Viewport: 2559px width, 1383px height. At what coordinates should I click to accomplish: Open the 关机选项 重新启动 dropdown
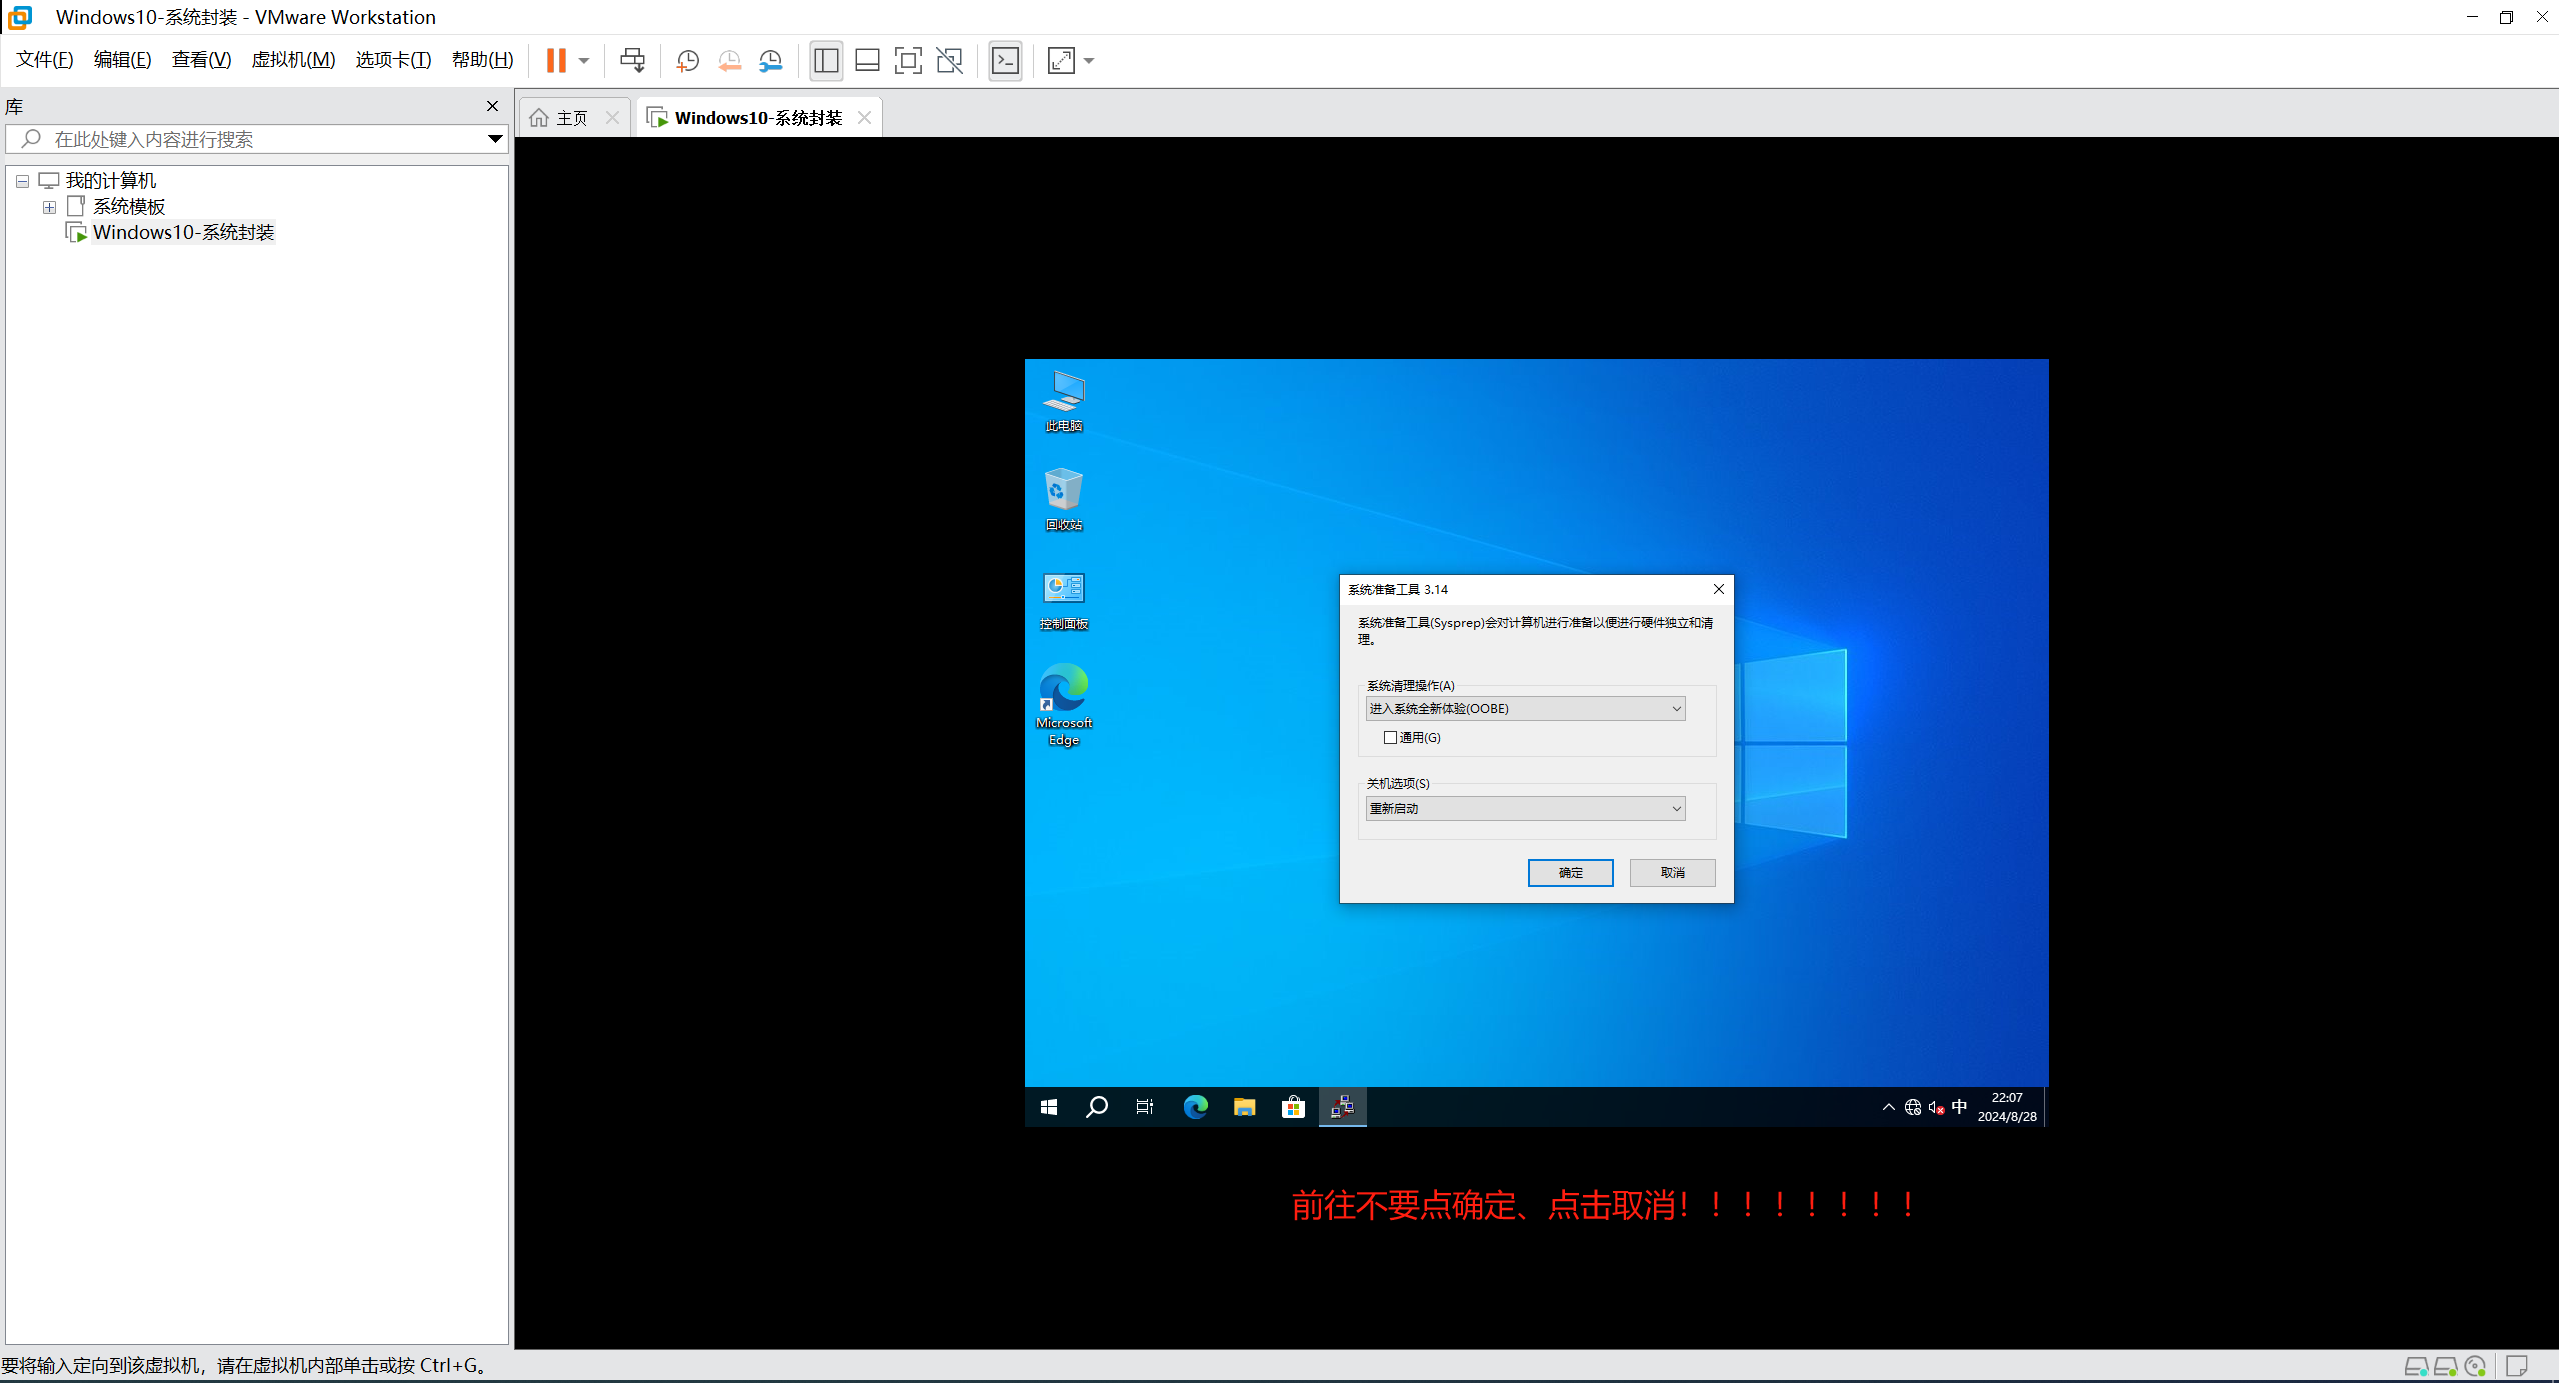click(1525, 809)
